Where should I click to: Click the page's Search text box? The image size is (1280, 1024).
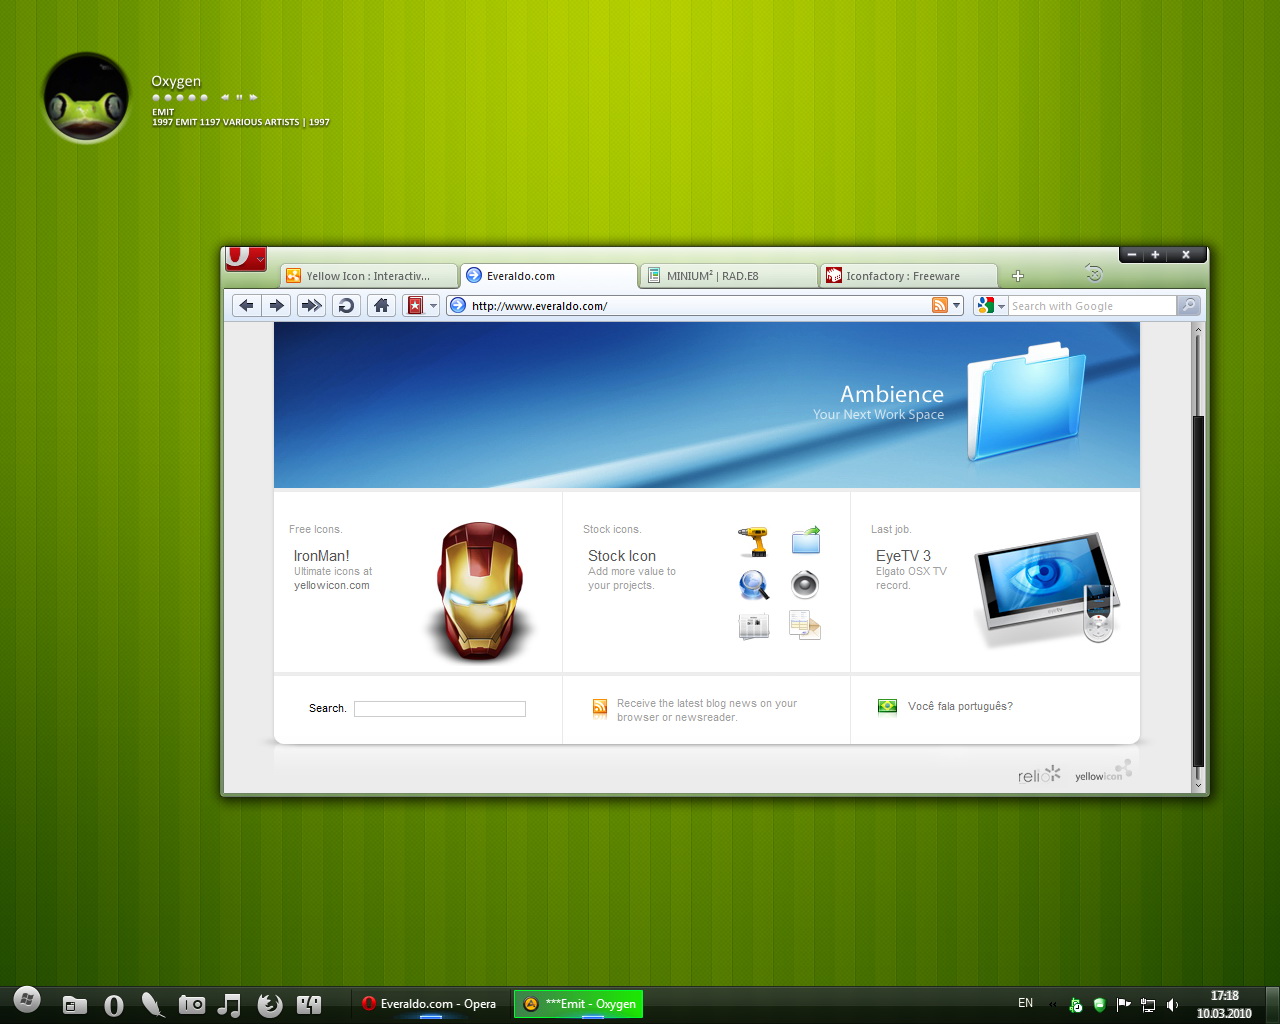(440, 709)
